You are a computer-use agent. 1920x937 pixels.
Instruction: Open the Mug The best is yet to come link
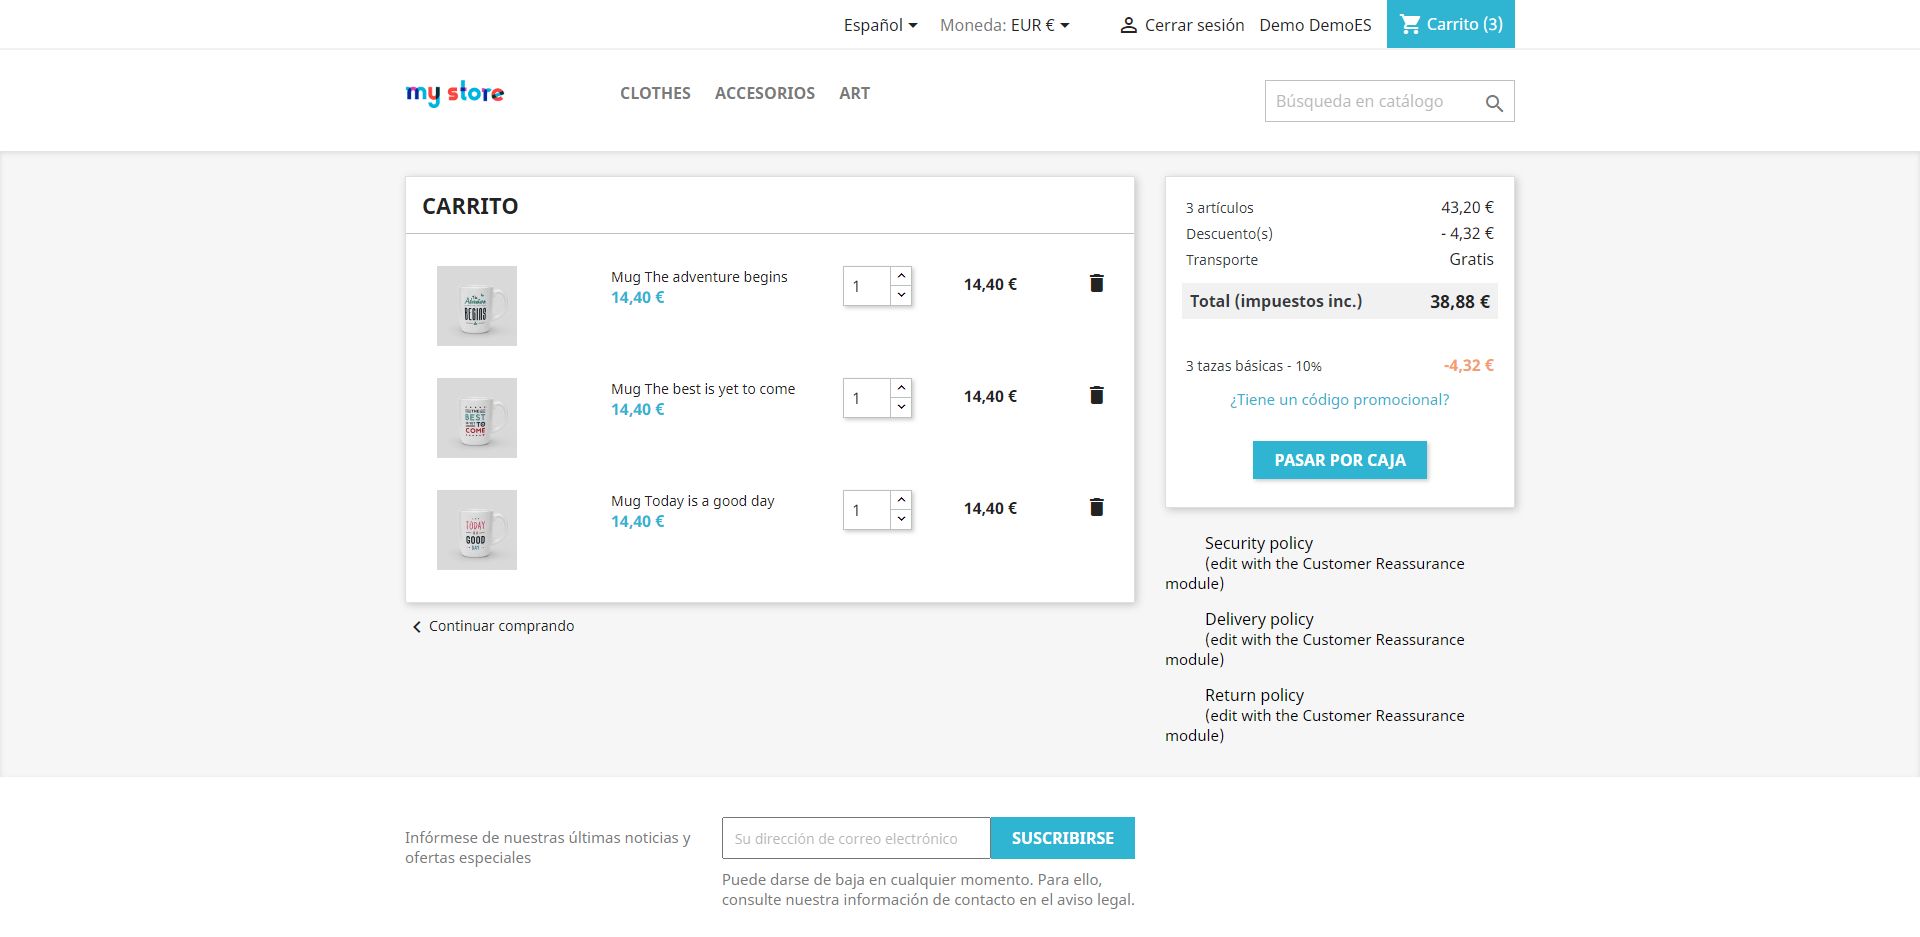point(703,389)
